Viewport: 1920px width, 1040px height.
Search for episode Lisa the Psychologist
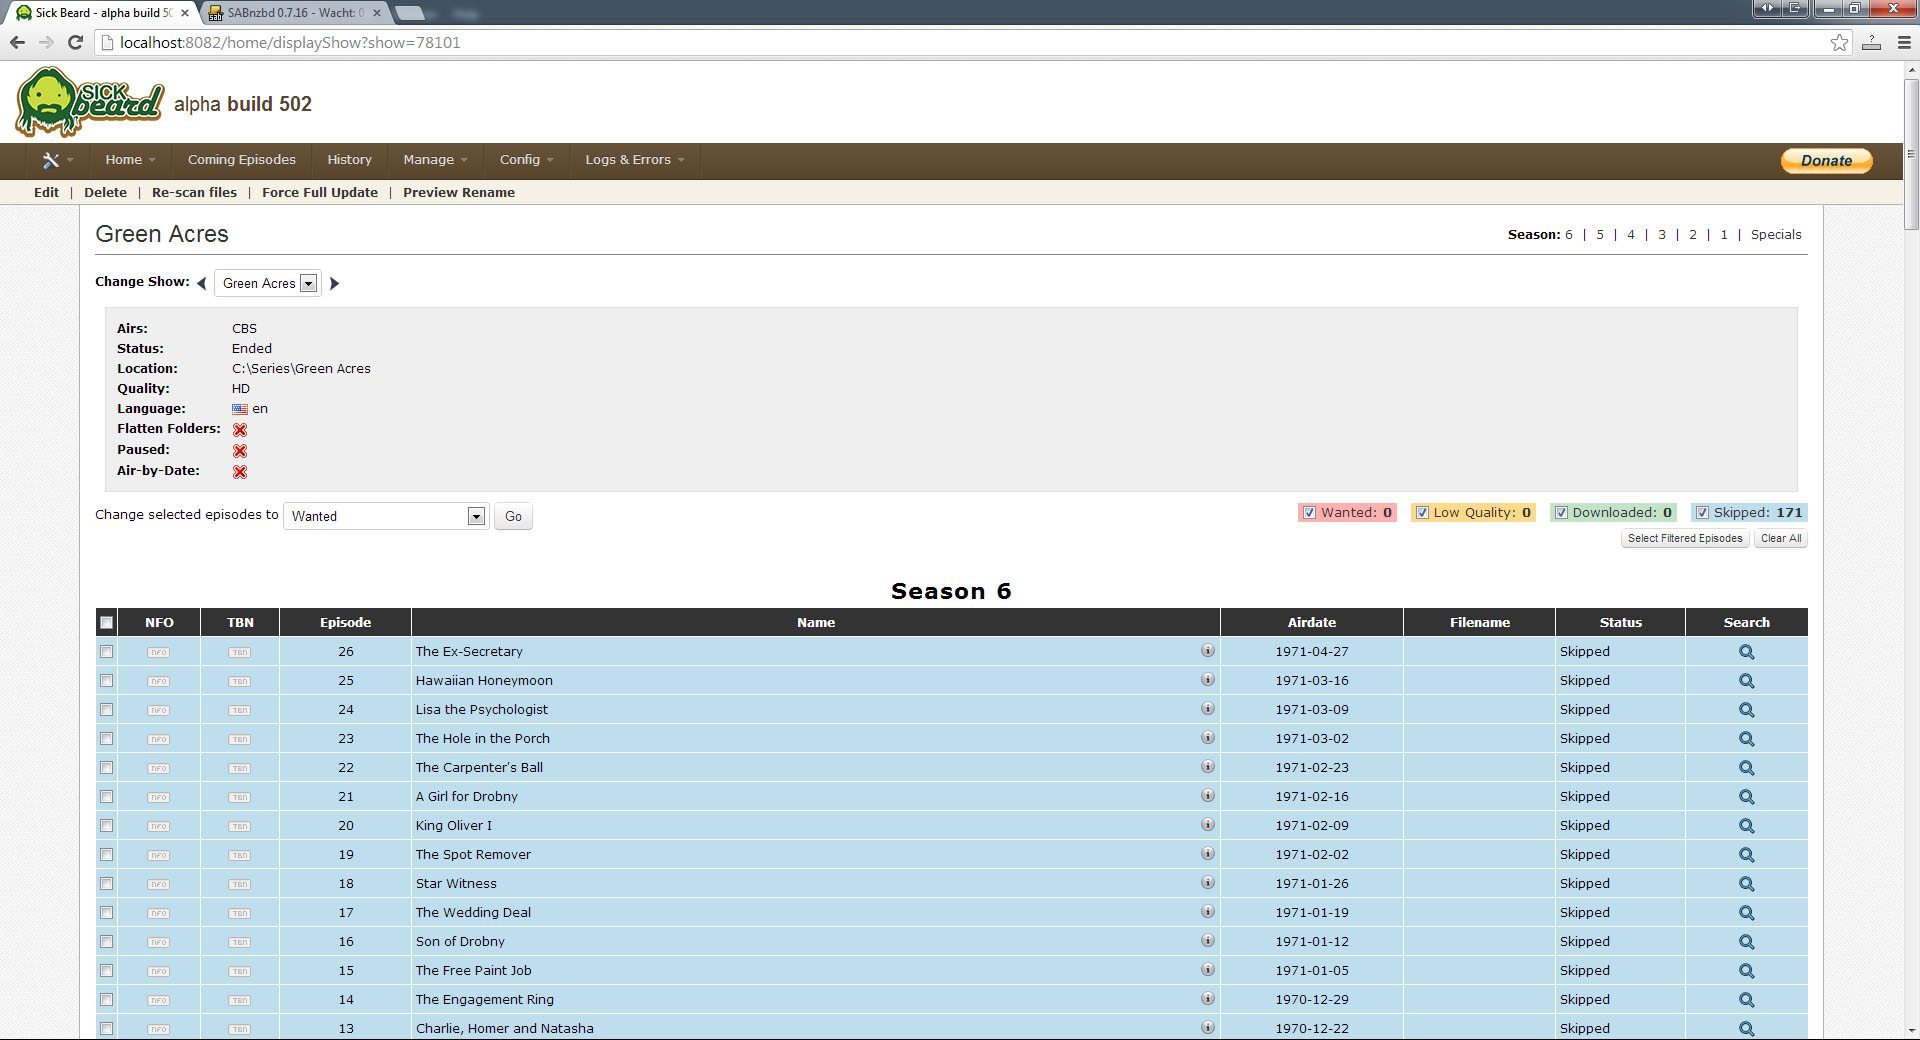pos(1746,710)
